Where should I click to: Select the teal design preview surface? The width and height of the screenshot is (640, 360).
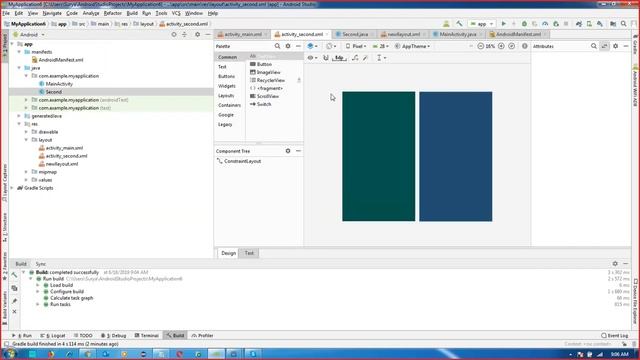378,156
